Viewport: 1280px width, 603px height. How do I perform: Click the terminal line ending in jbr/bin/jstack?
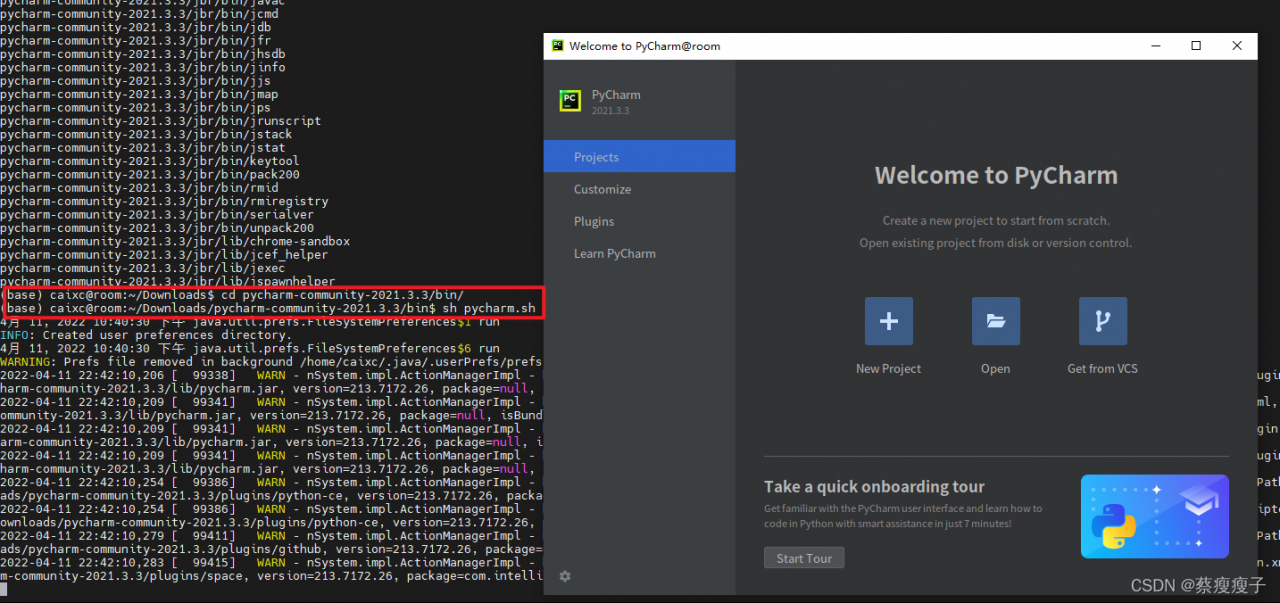coord(146,134)
